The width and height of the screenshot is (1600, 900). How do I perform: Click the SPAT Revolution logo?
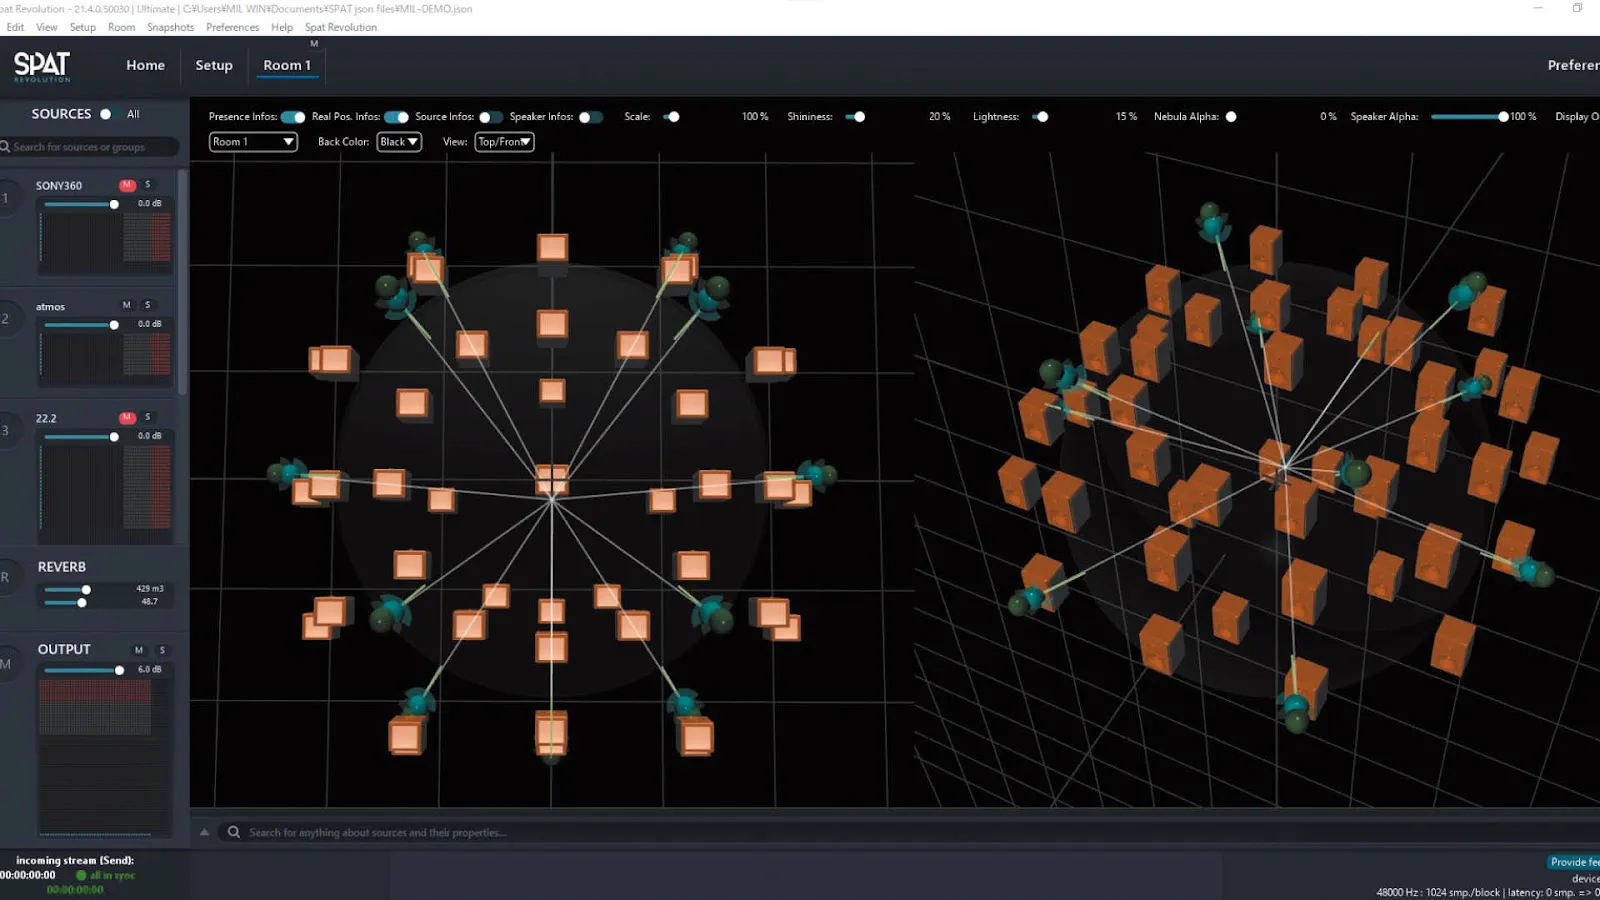click(x=42, y=66)
